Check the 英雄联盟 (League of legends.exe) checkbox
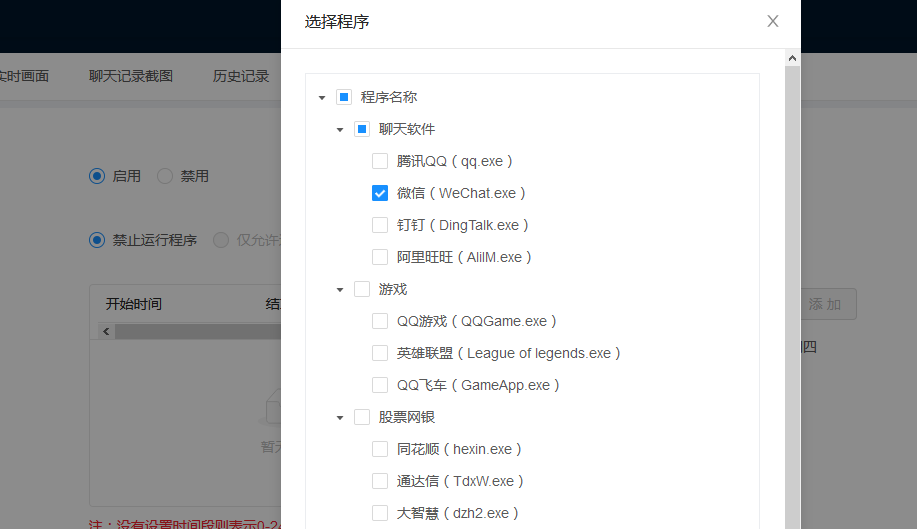The image size is (917, 529). point(380,353)
